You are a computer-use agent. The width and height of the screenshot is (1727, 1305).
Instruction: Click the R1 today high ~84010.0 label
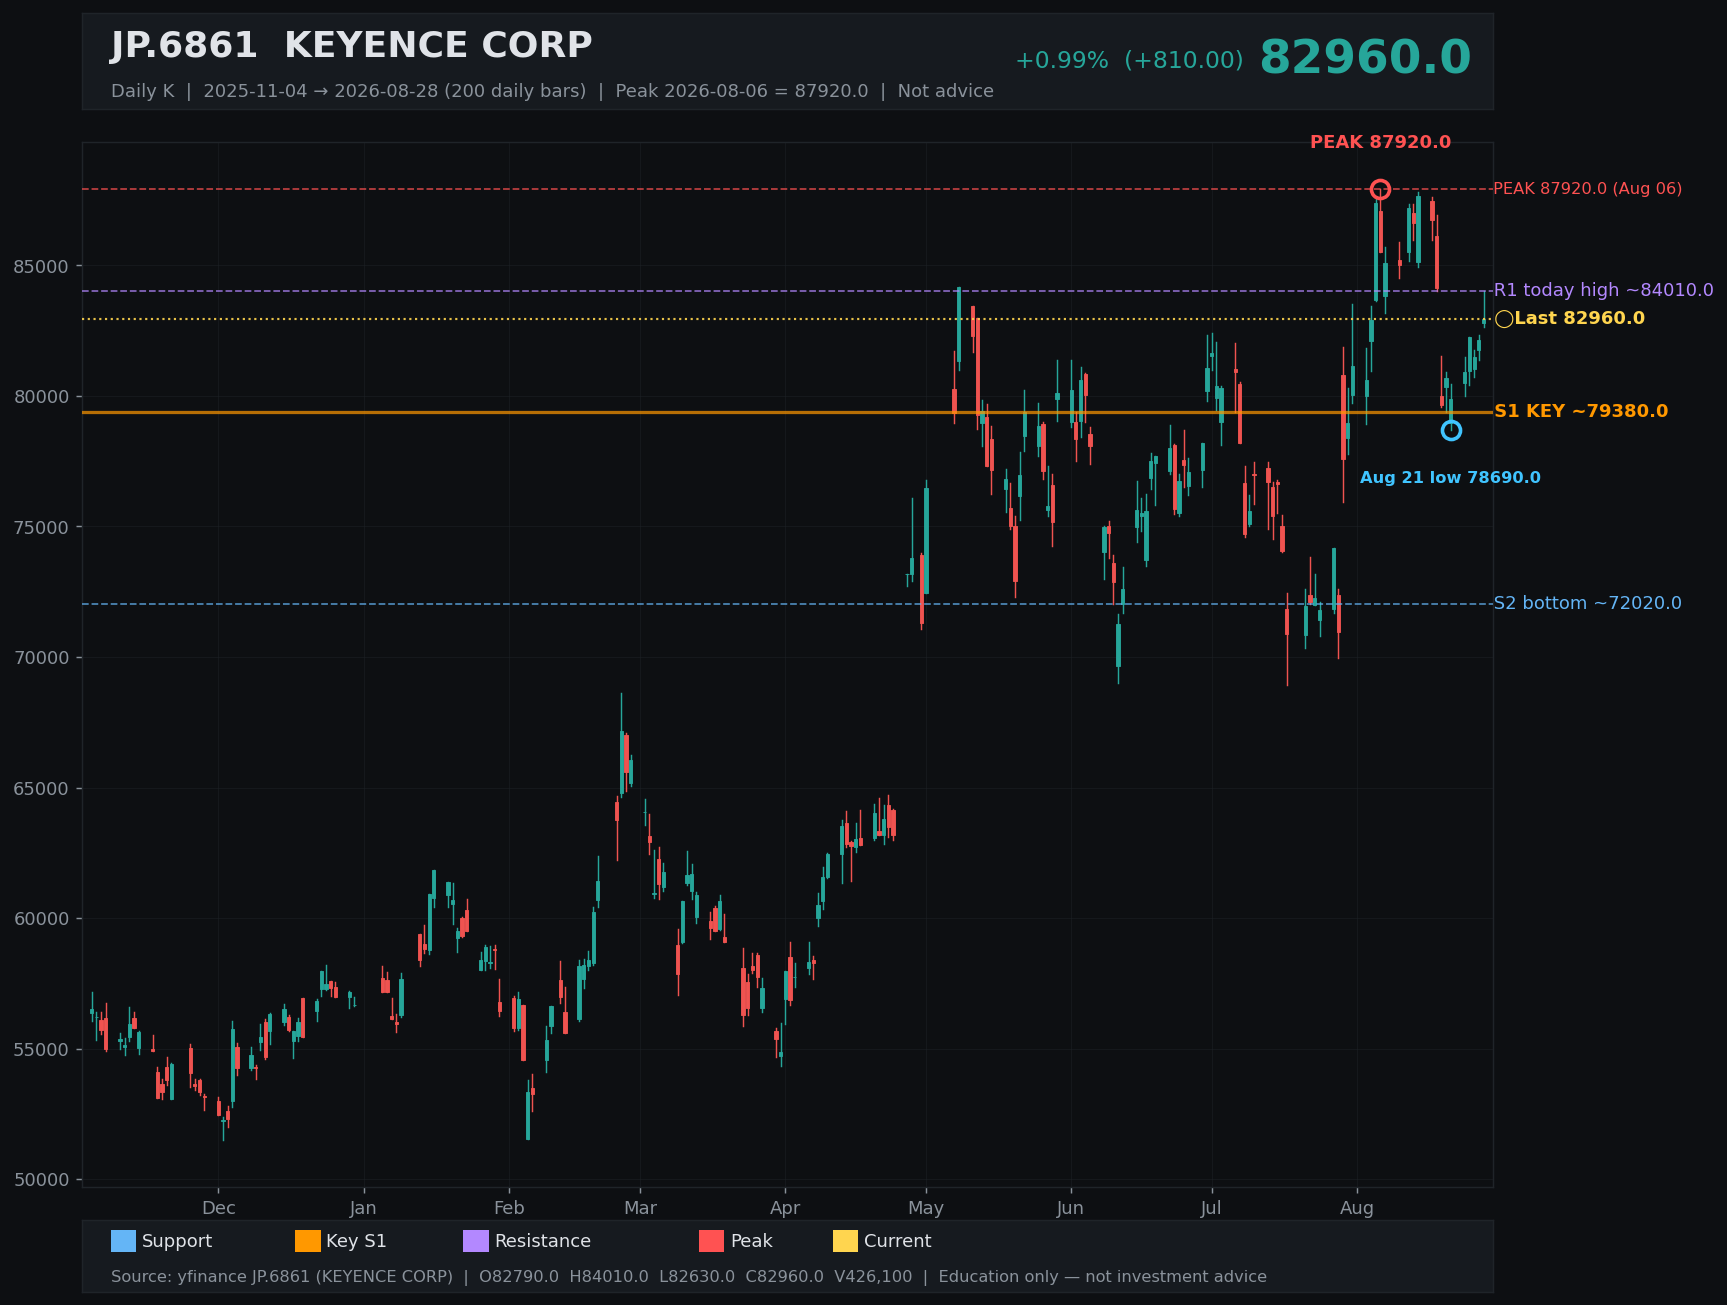click(x=1603, y=290)
